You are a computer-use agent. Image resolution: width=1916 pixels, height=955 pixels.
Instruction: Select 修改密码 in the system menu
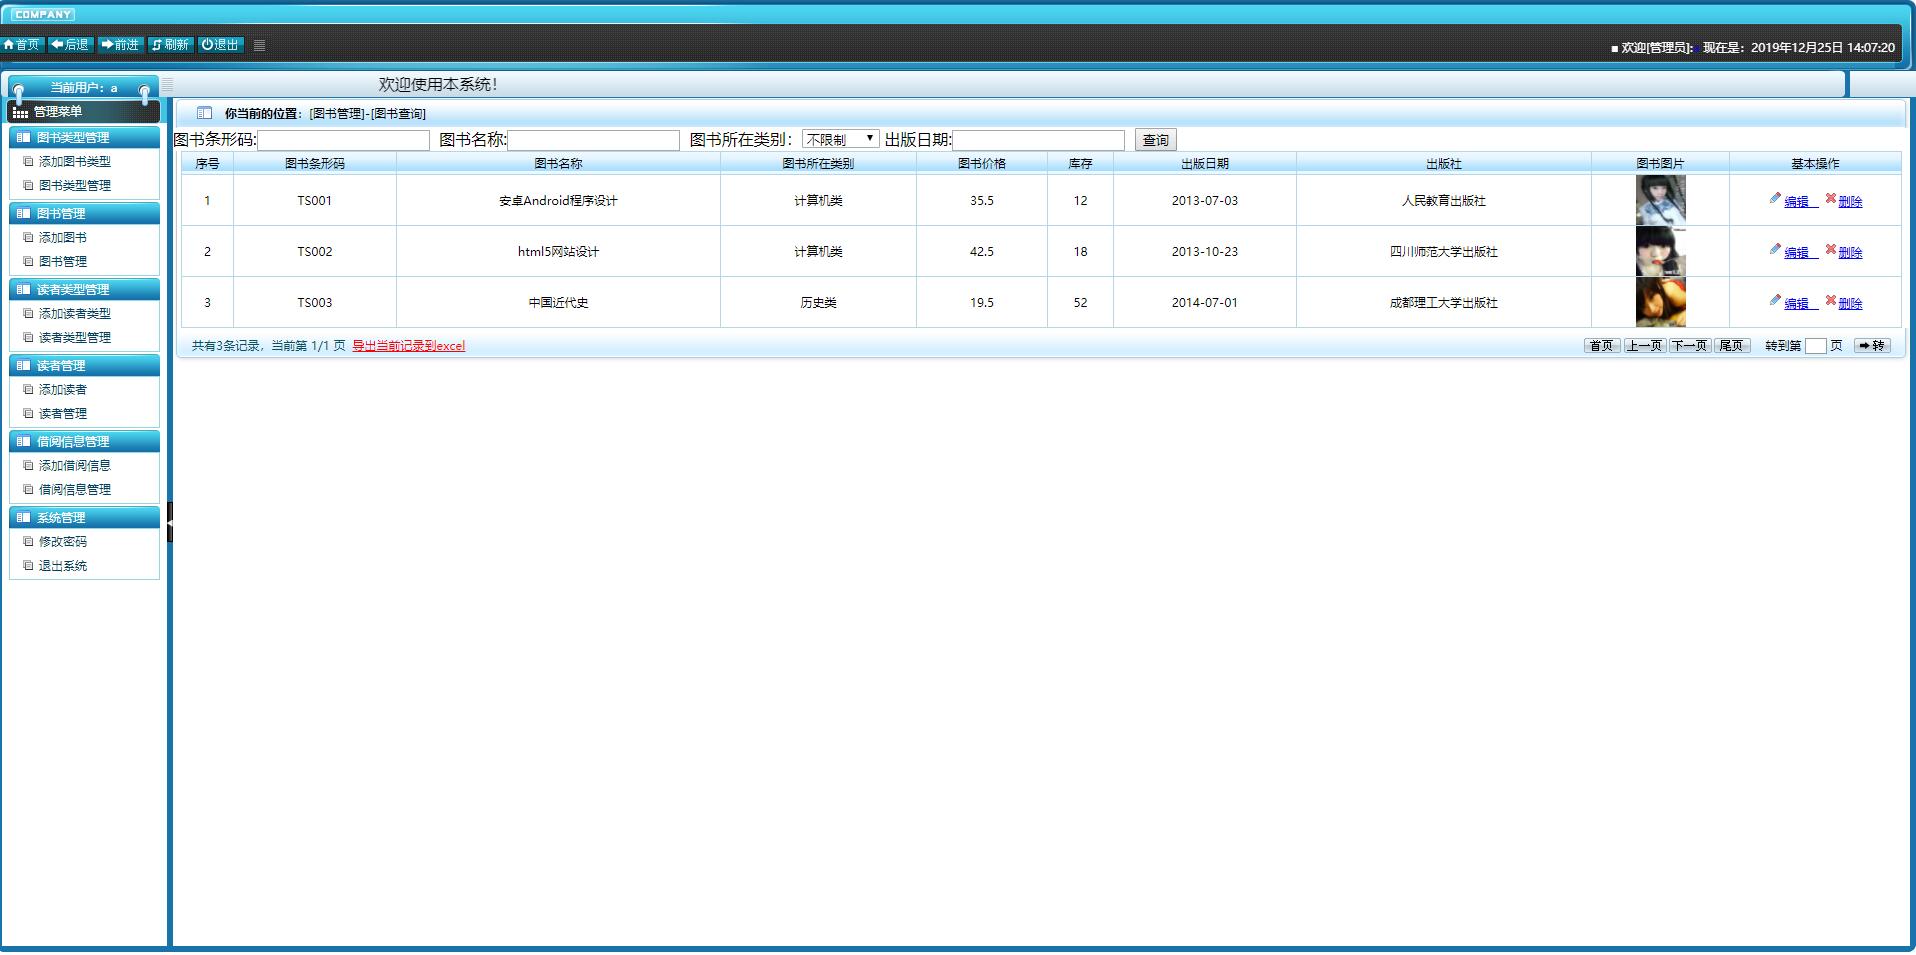(62, 541)
